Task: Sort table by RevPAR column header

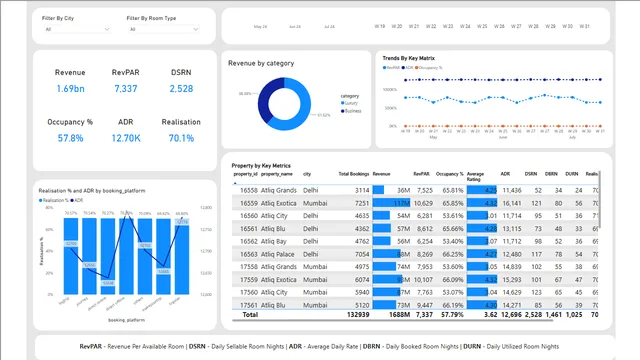Action: (421, 174)
